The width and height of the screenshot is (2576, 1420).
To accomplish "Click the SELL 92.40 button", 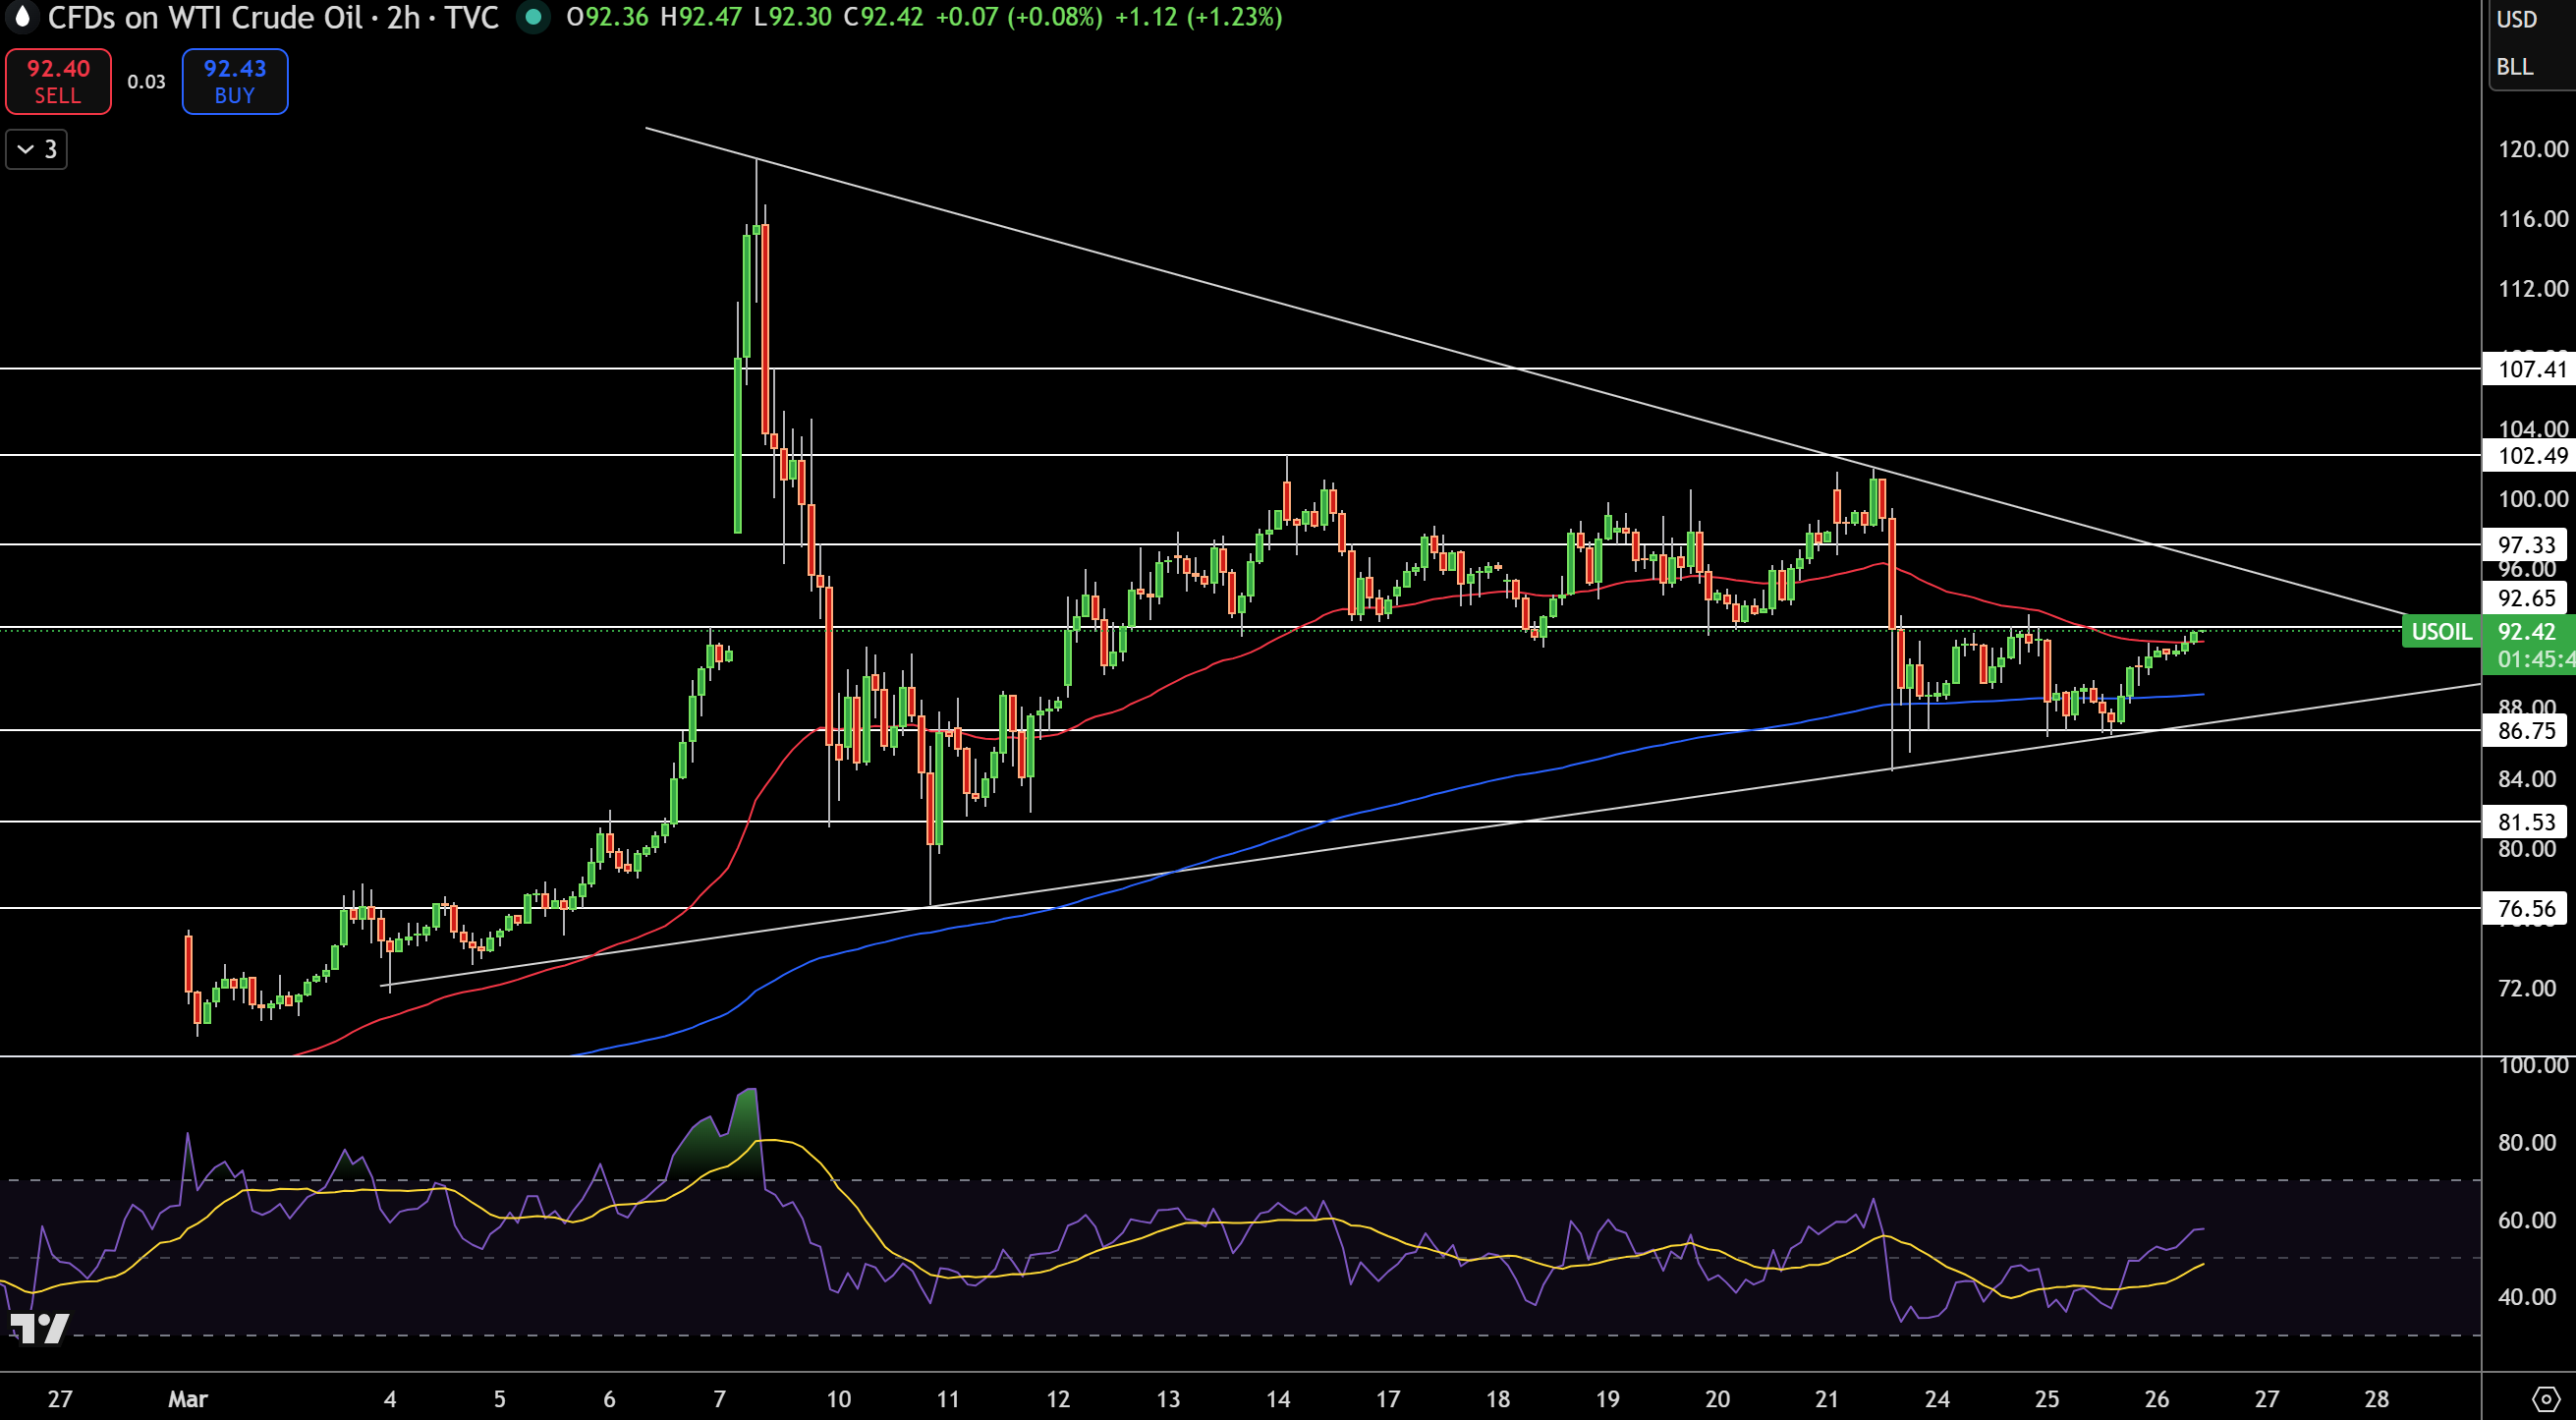I will 58,81.
